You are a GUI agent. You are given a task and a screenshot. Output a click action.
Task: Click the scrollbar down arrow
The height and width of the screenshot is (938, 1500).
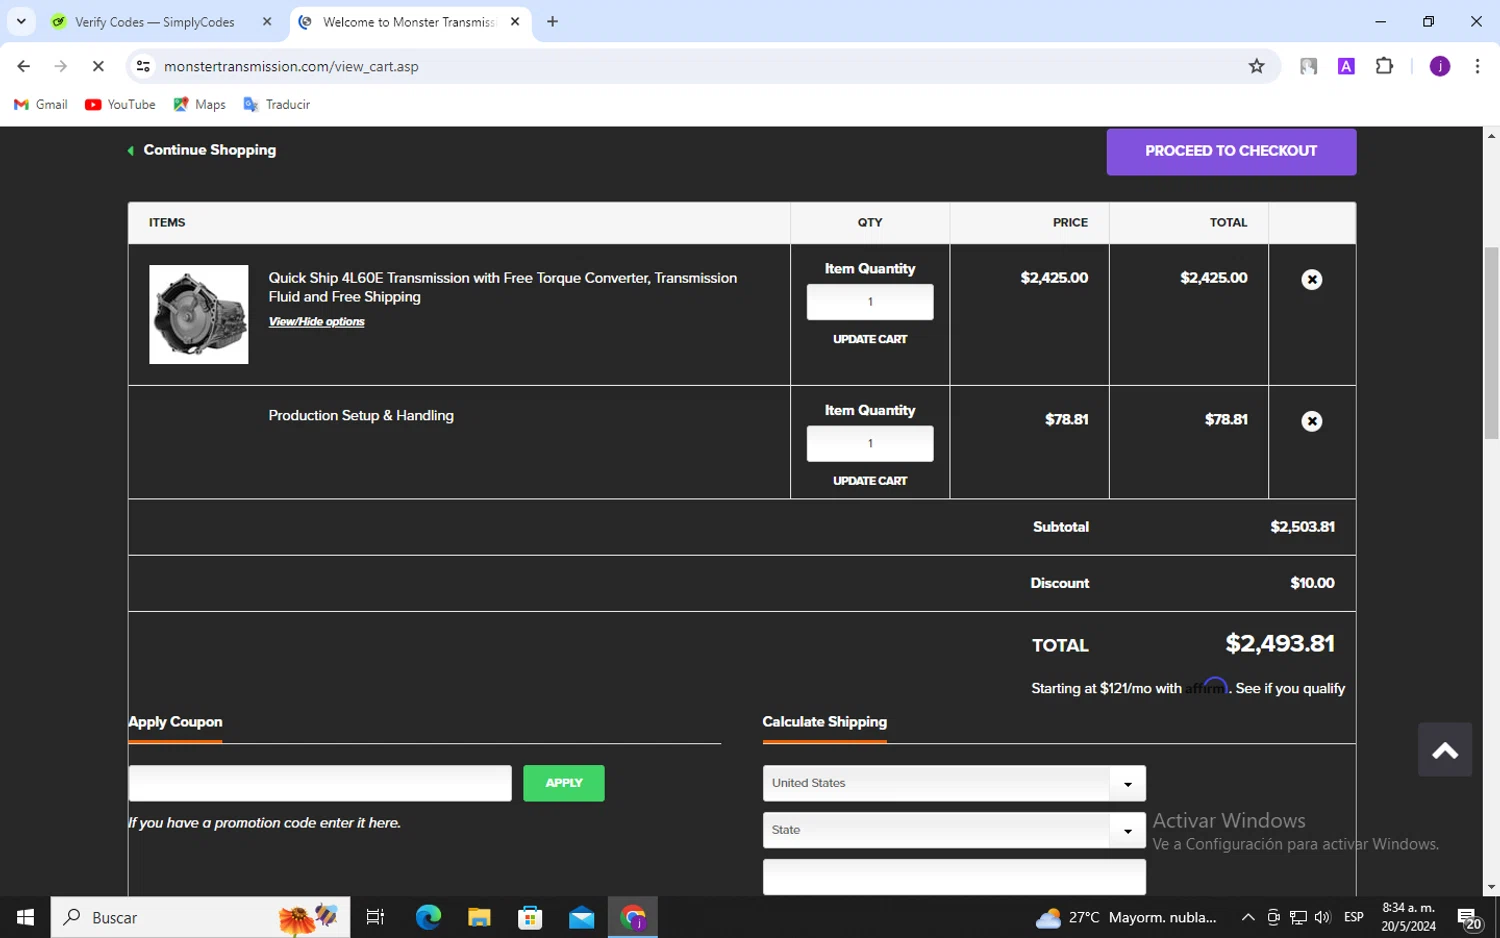1491,886
